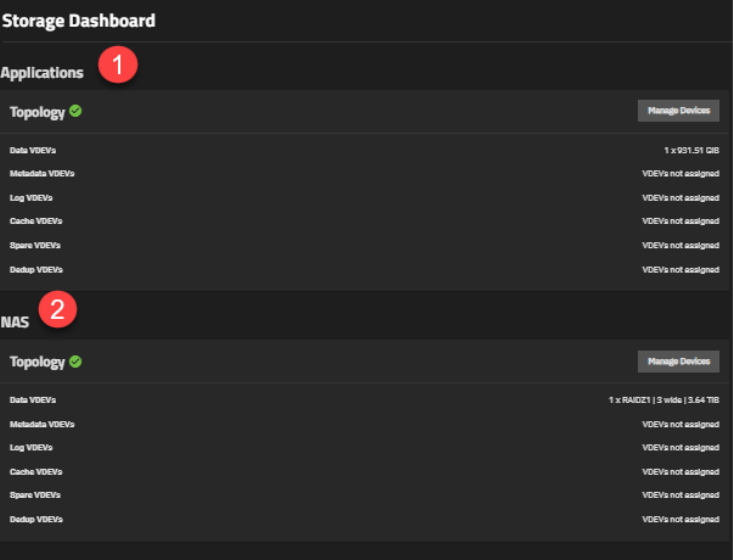Click the Dedup VDEVs row label in Applications
Screen dimensions: 733x560
pos(36,270)
